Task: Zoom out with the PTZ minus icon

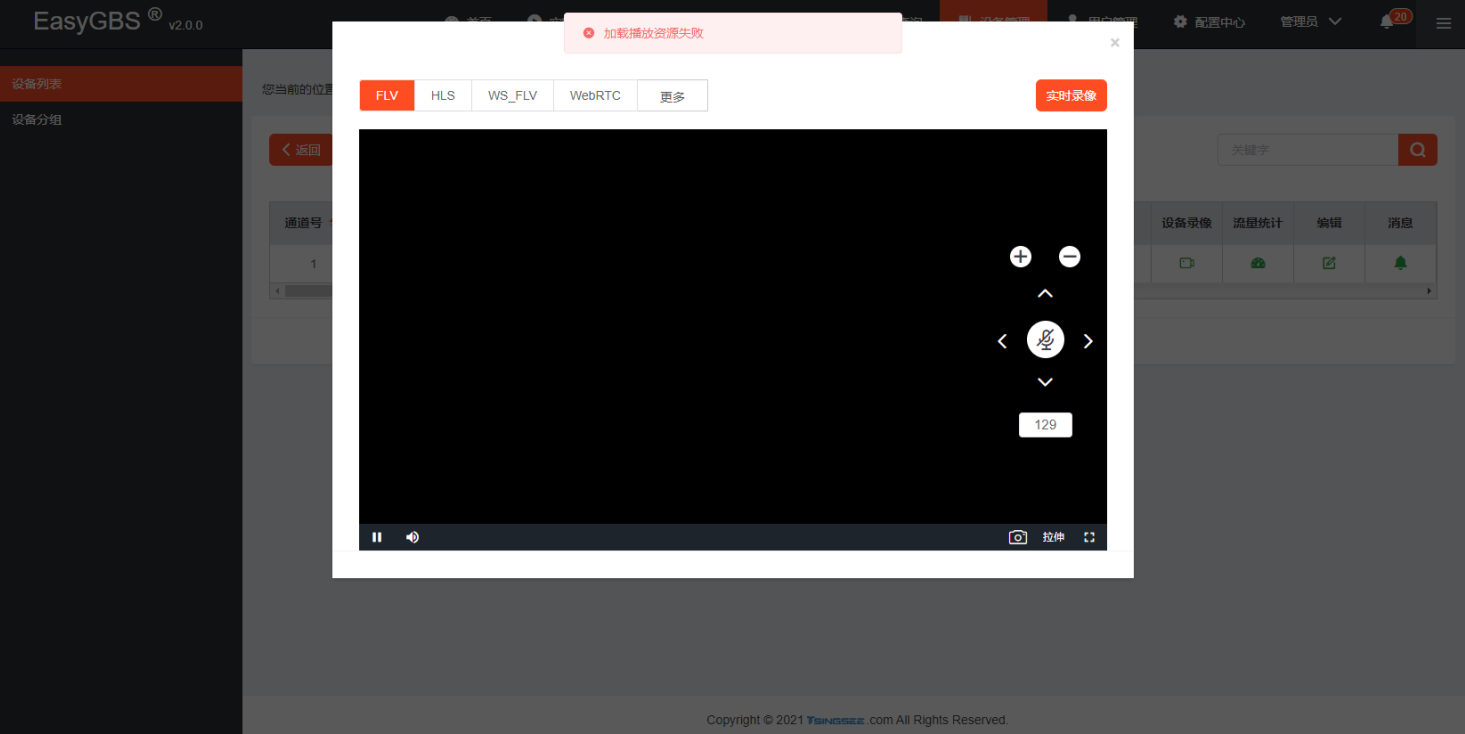Action: (1070, 257)
